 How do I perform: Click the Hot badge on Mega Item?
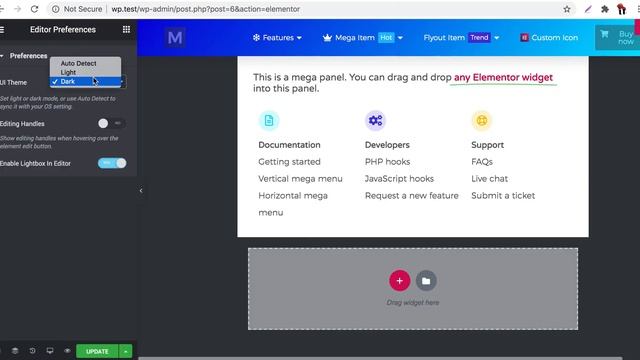point(386,38)
